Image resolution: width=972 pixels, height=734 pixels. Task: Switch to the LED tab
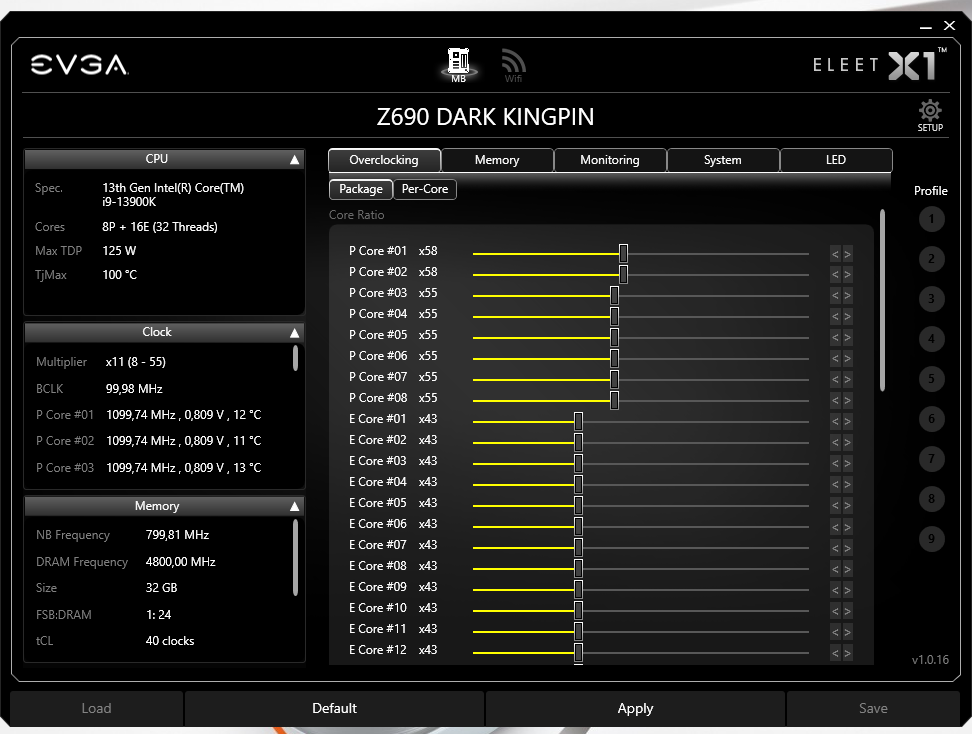point(836,159)
